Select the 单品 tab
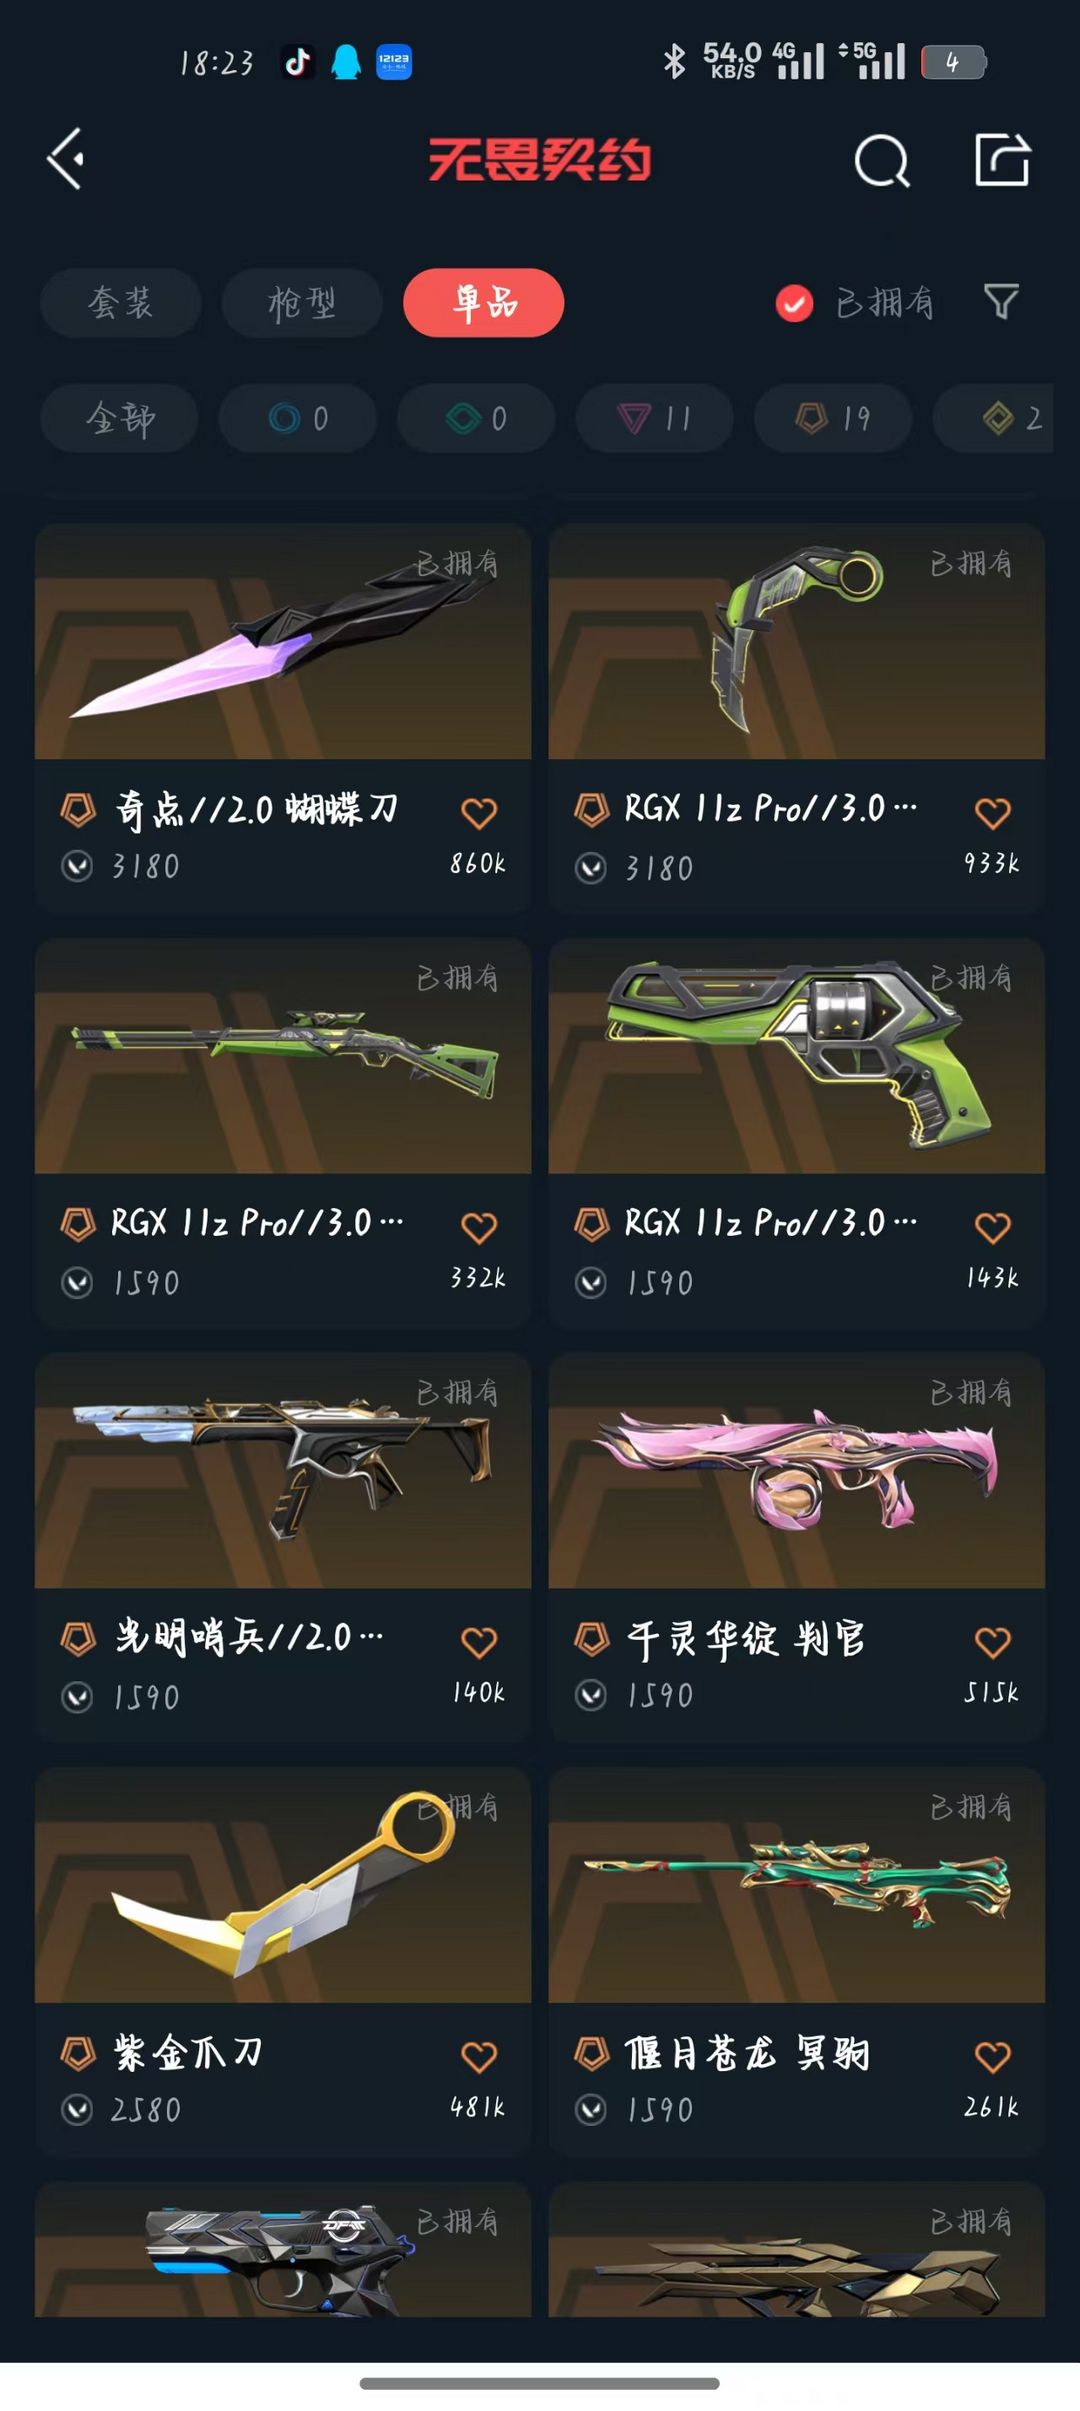Screen dimensions: 1080x2411 pos(484,302)
